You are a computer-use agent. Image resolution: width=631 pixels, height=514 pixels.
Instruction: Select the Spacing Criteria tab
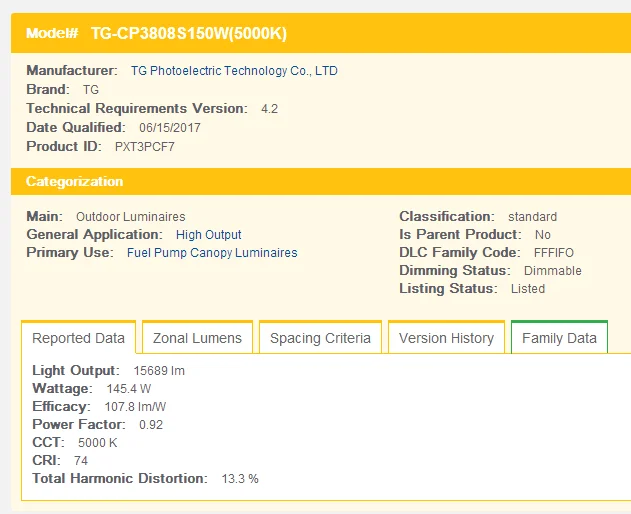coord(320,338)
